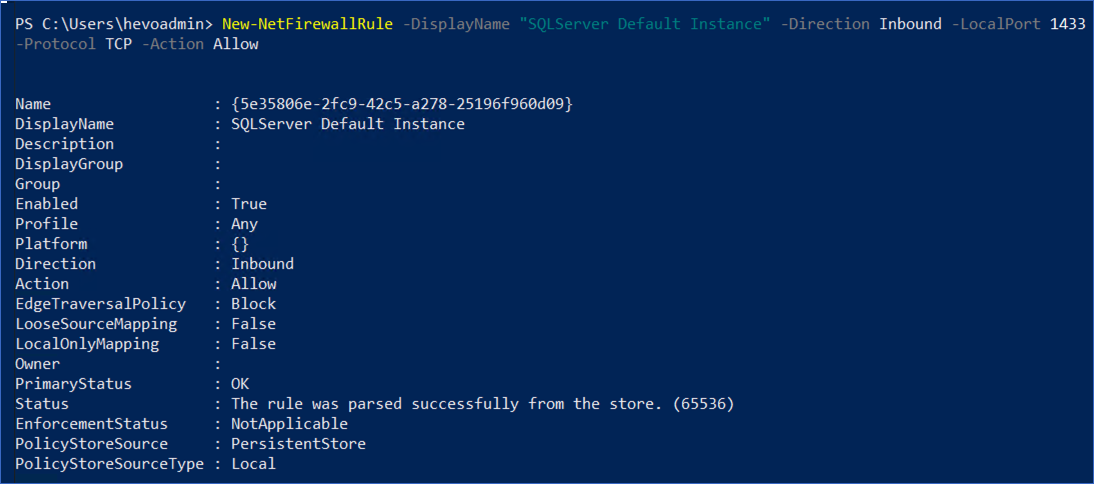Click the TCP value in the command
This screenshot has width=1094, height=484.
pos(118,44)
